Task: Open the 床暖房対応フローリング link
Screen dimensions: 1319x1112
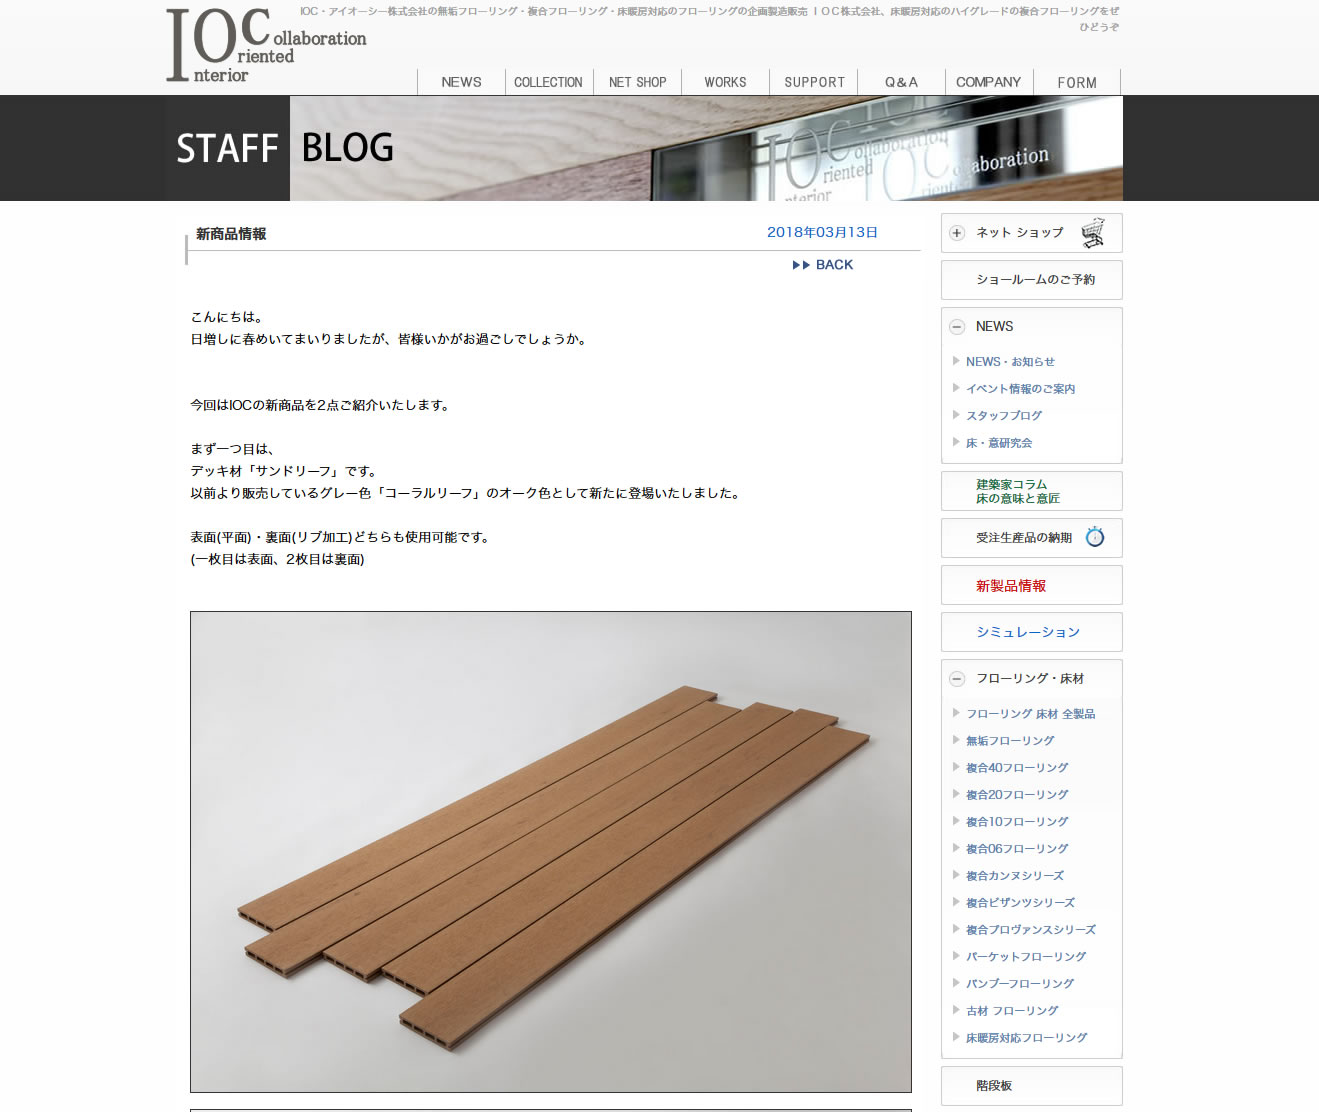Action: (x=1026, y=1038)
